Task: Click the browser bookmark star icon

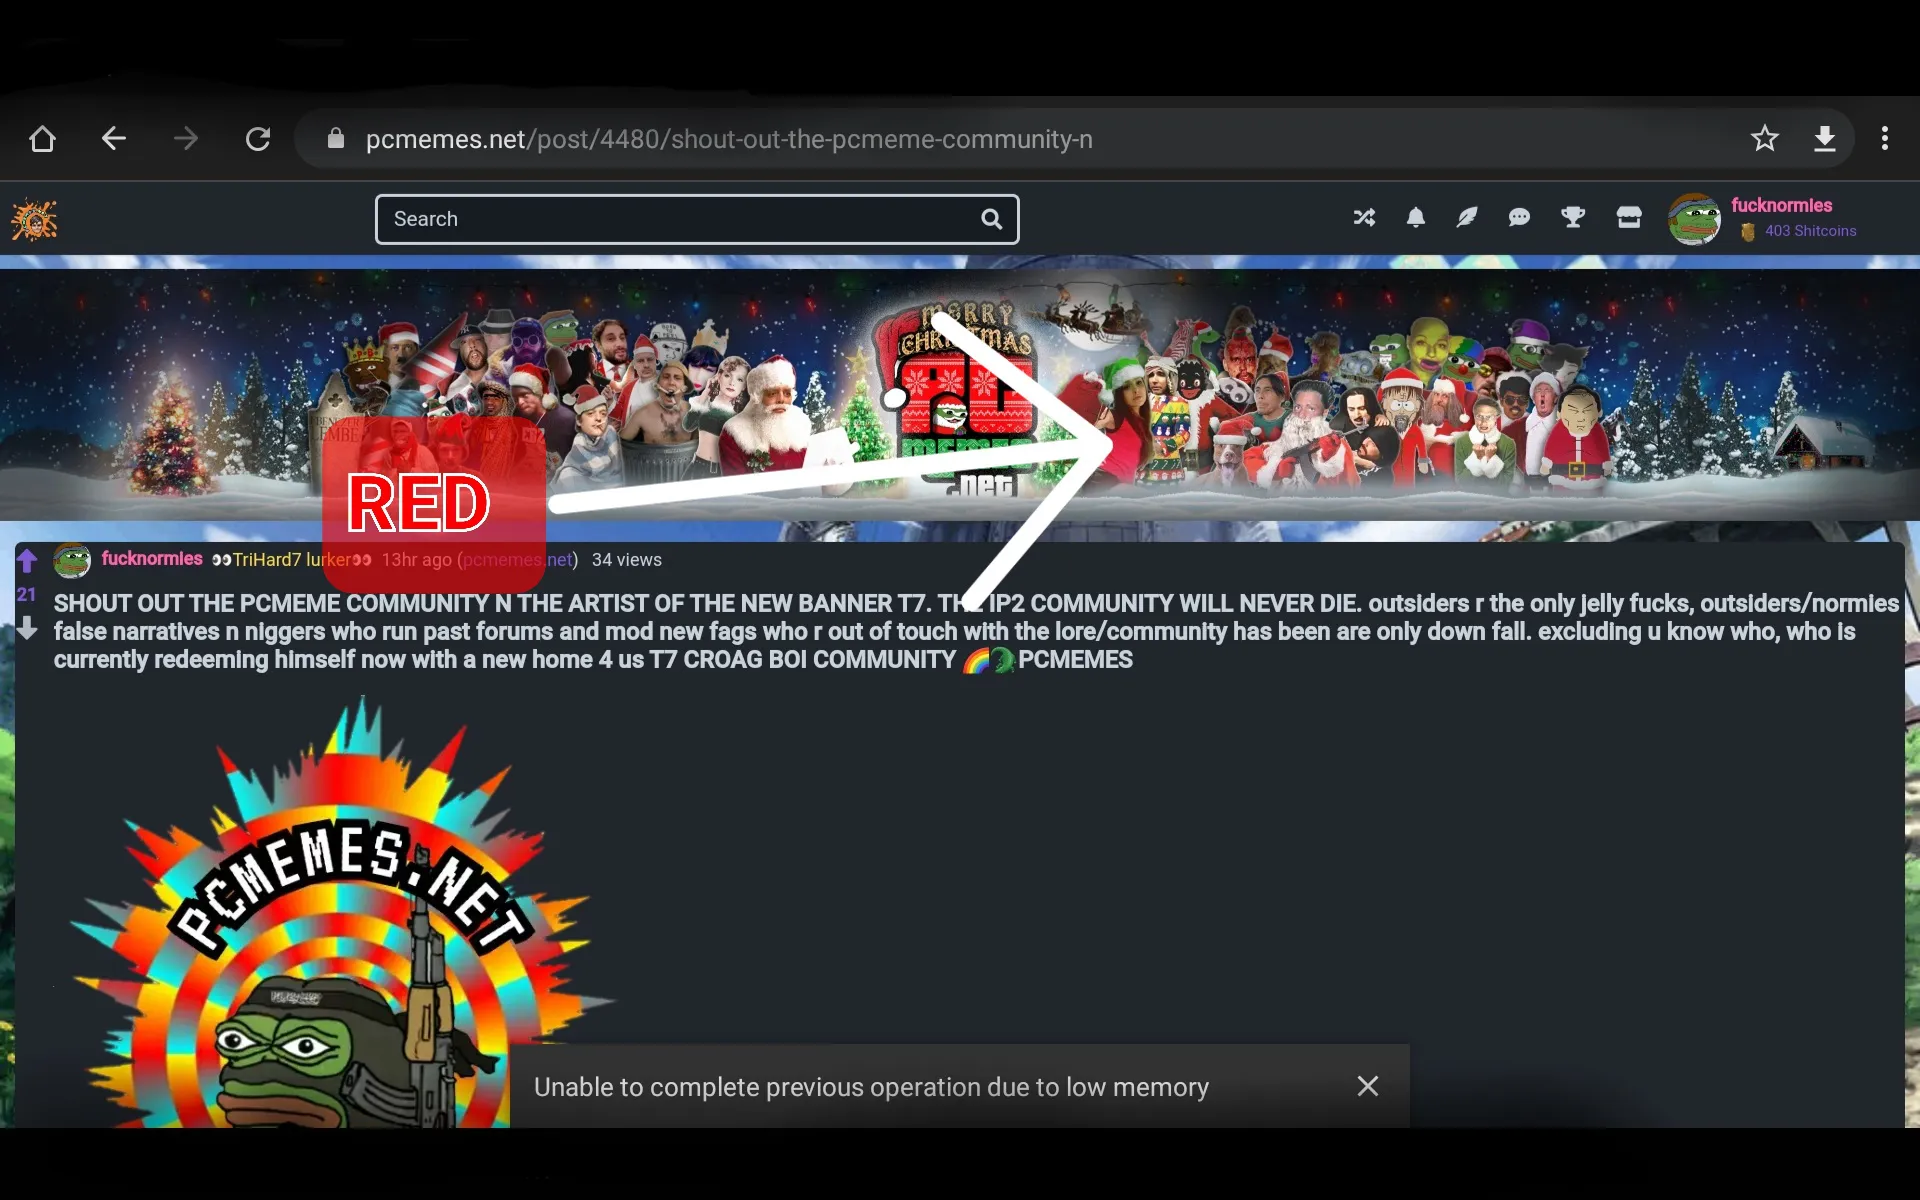Action: 1765,138
